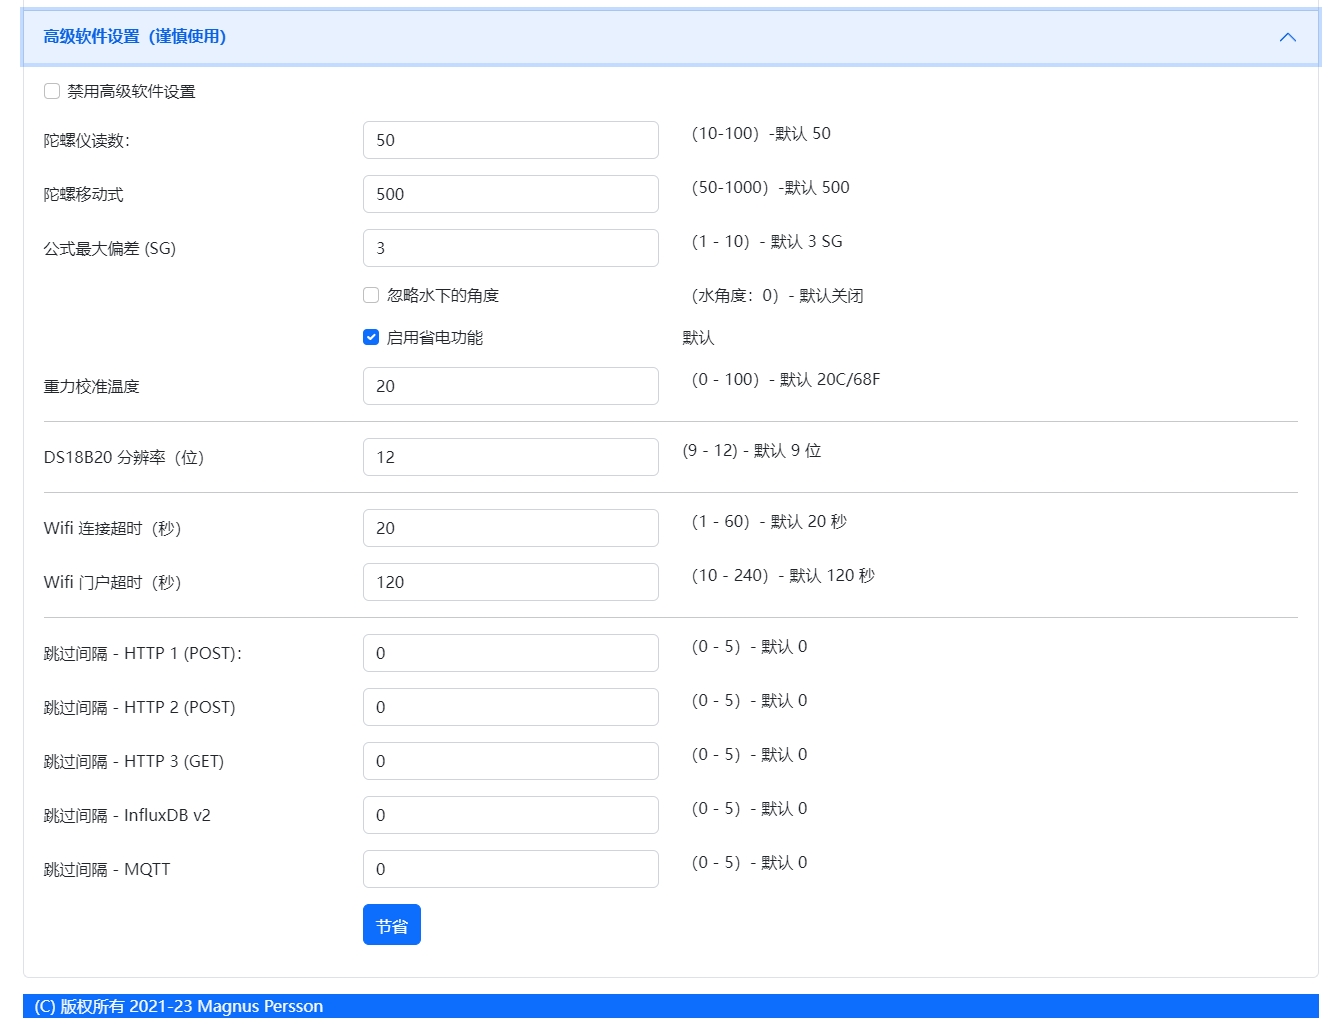Viewport: 1338px width, 1027px height.
Task: Disable the 启用省电功能 checkbox
Action: [x=371, y=337]
